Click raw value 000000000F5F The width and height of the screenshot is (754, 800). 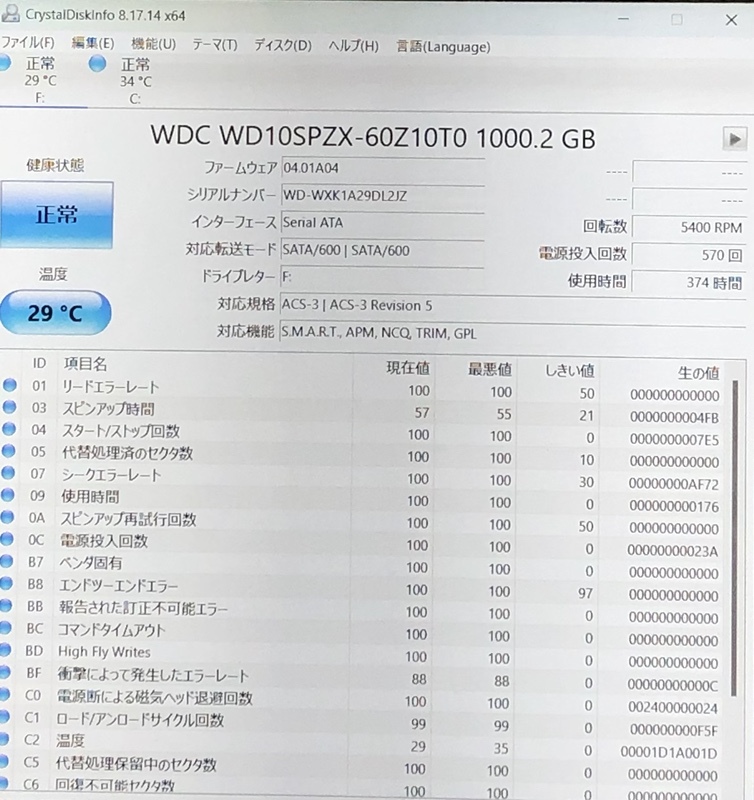[673, 731]
